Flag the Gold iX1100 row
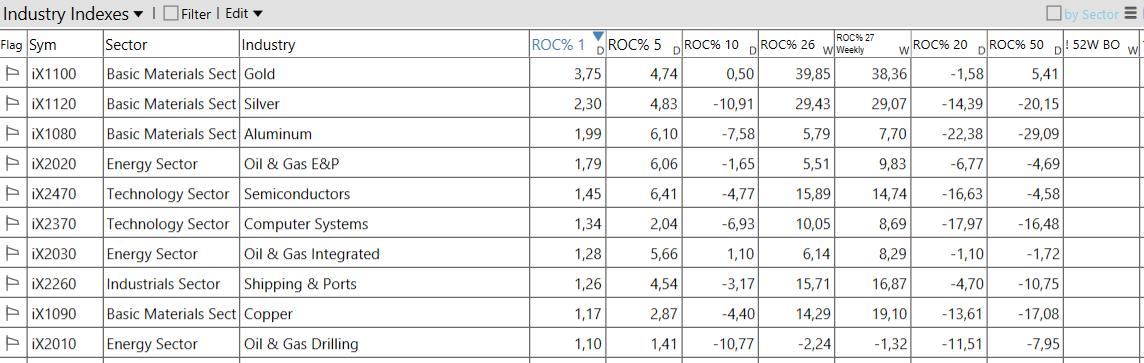 pyautogui.click(x=12, y=74)
